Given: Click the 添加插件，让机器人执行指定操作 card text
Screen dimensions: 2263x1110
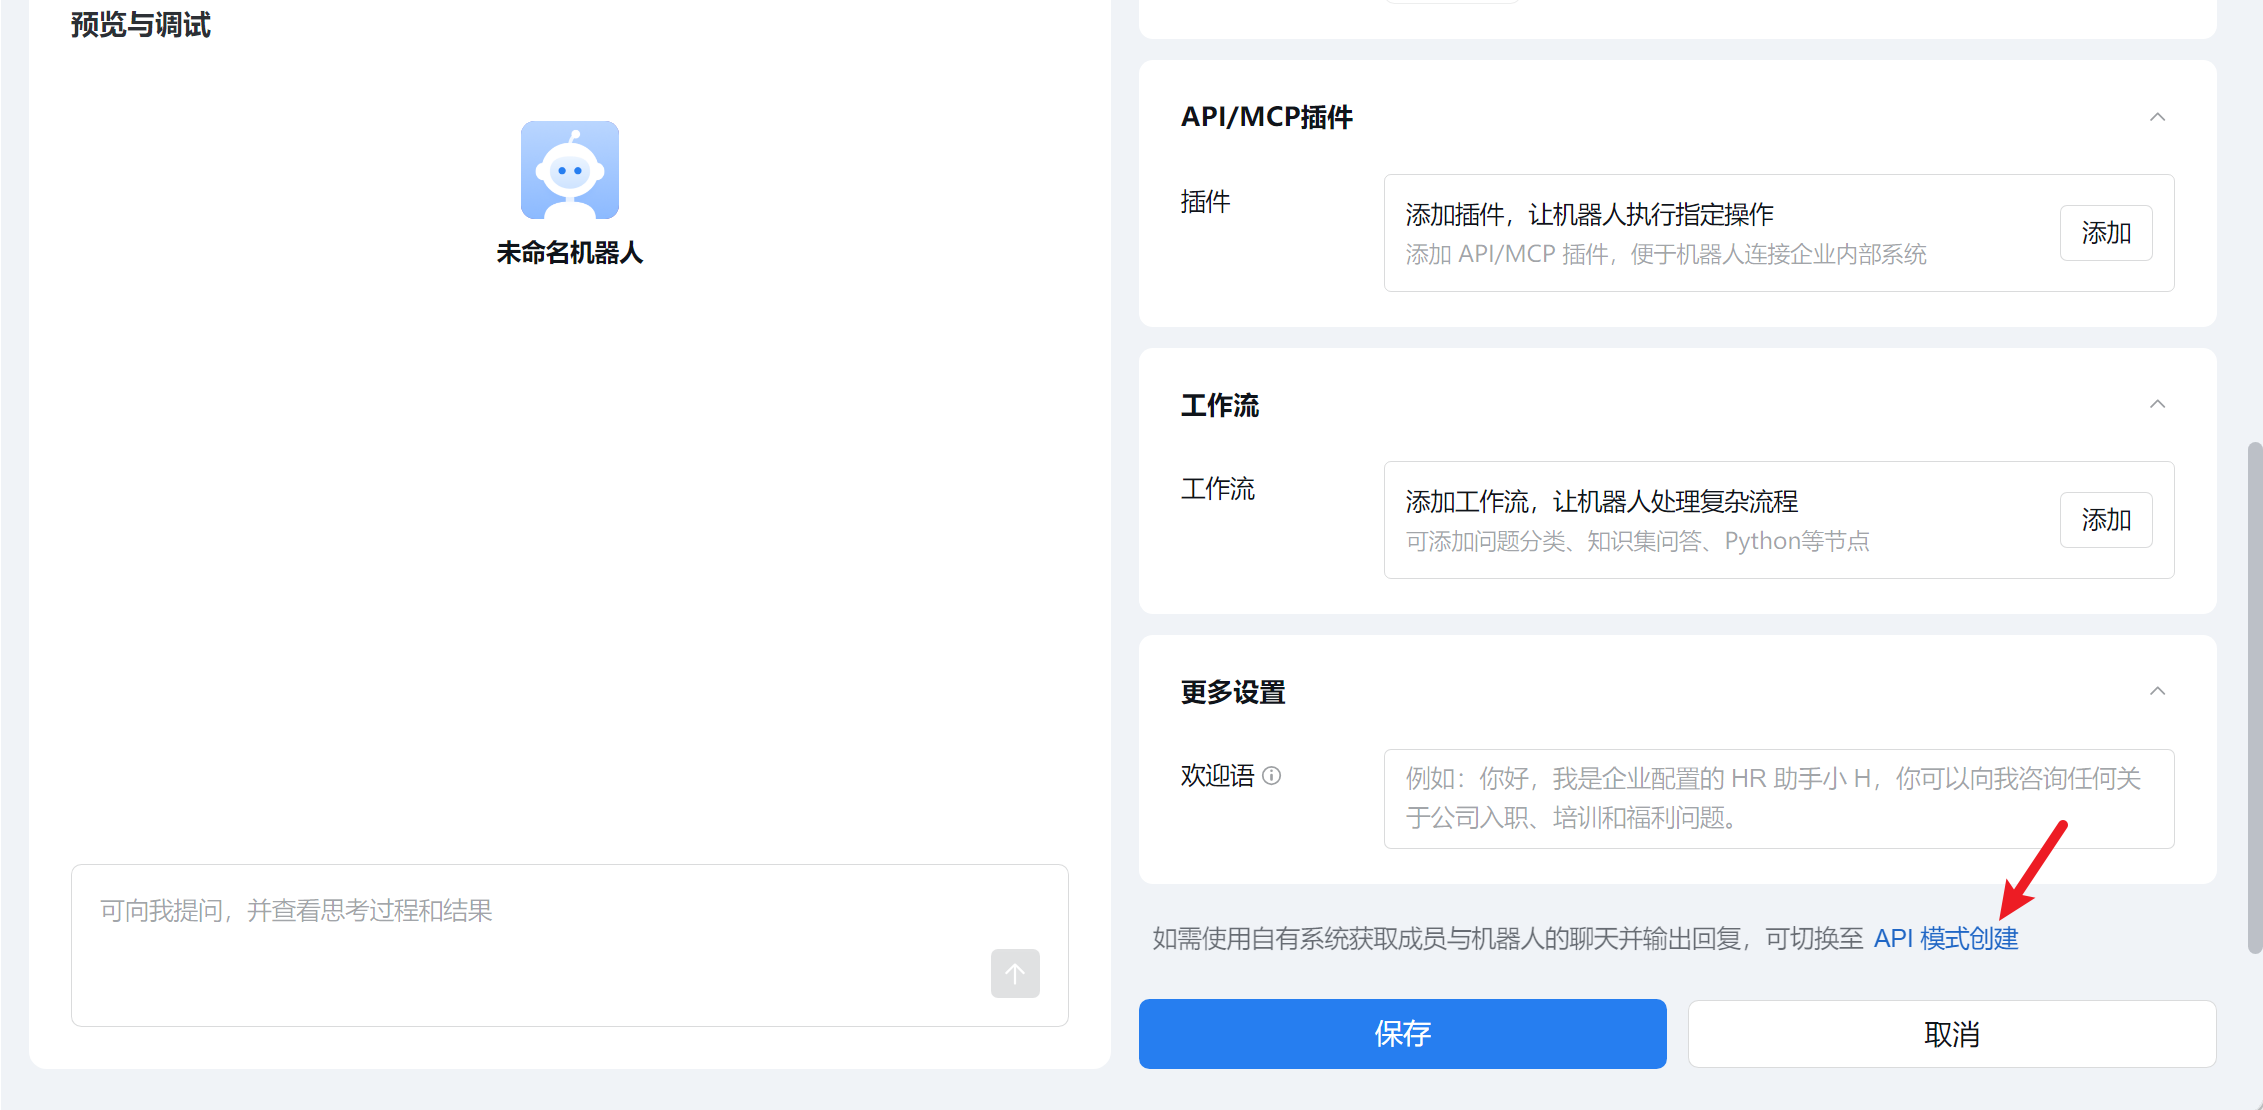Looking at the screenshot, I should [1588, 215].
